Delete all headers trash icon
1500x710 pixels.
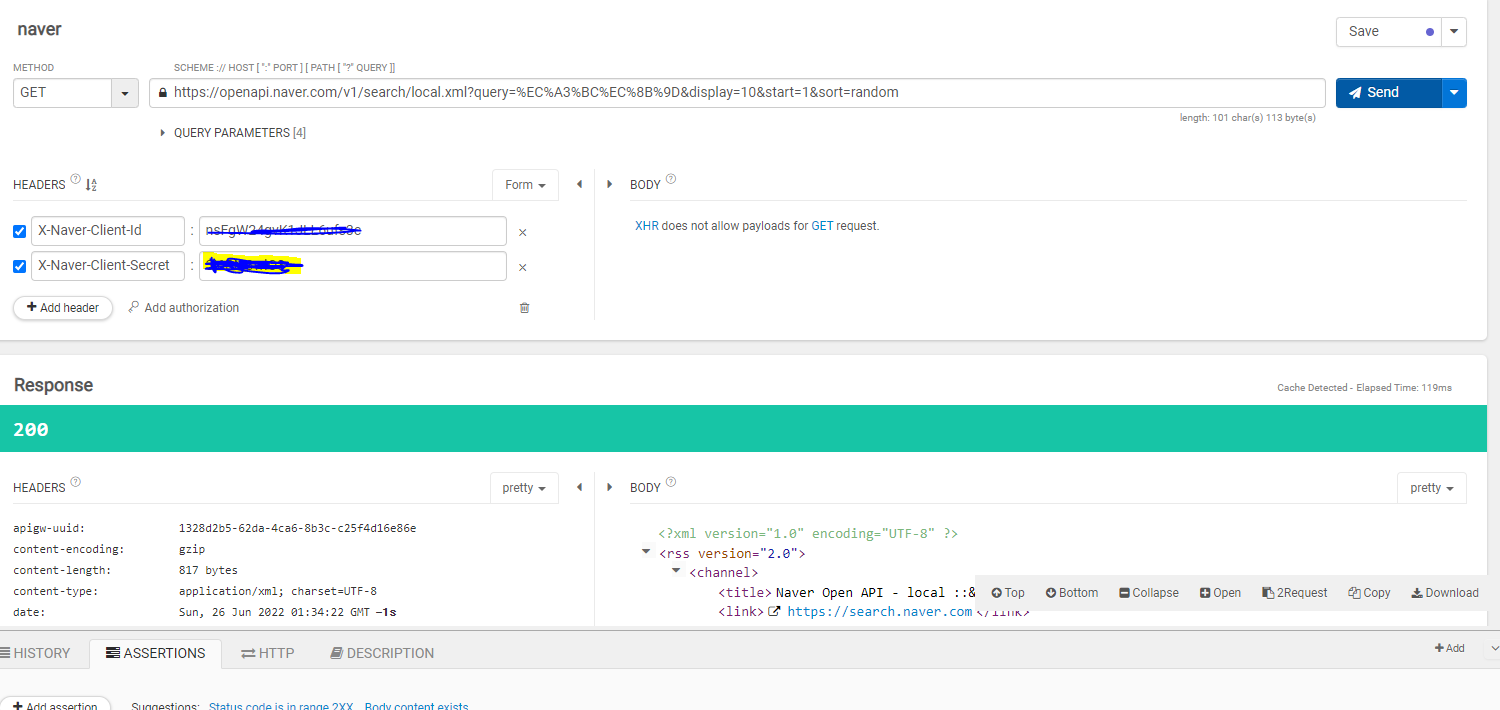[524, 308]
